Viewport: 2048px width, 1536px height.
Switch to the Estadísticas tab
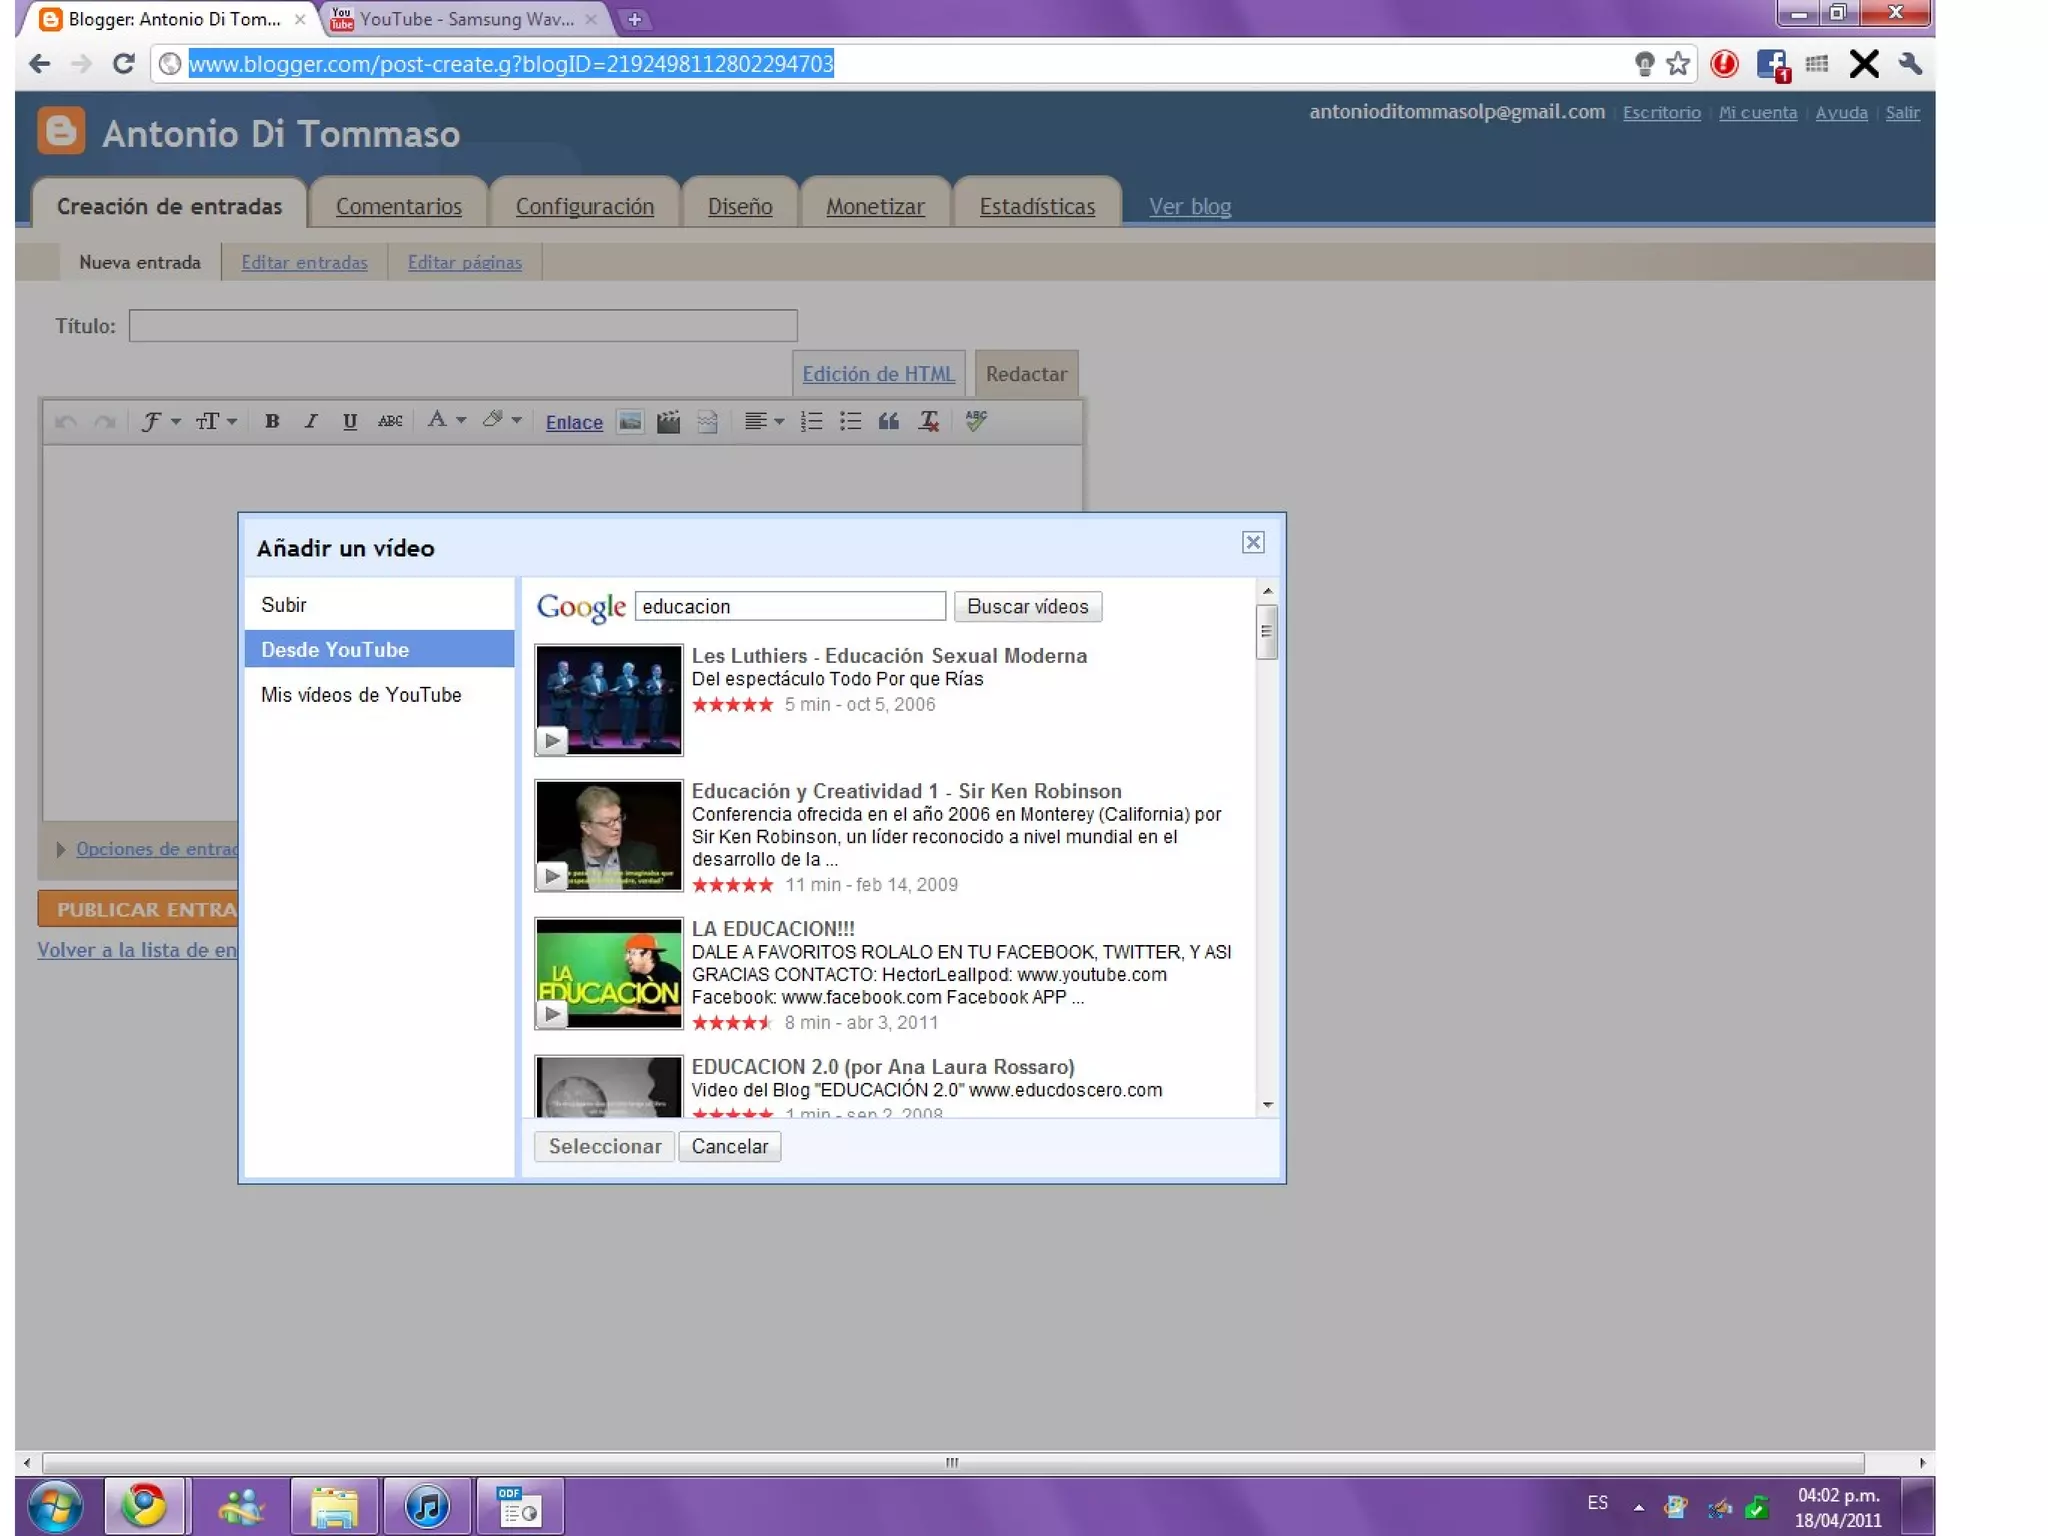[x=1036, y=206]
